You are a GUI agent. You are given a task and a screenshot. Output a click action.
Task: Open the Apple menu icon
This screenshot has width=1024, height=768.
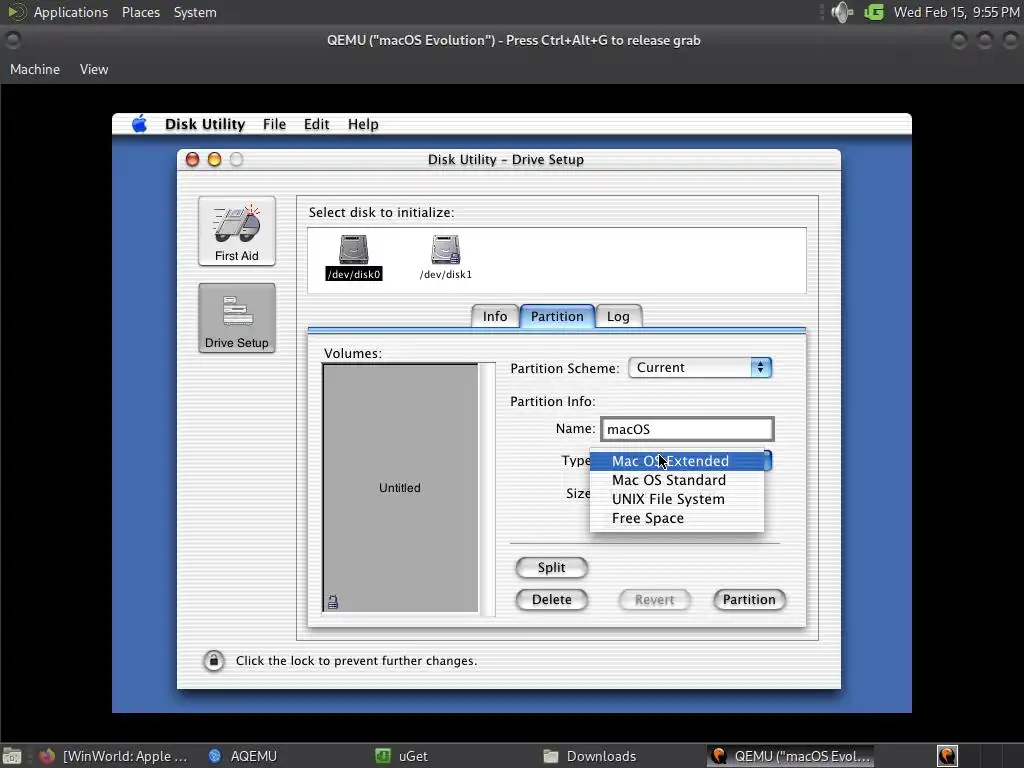139,124
